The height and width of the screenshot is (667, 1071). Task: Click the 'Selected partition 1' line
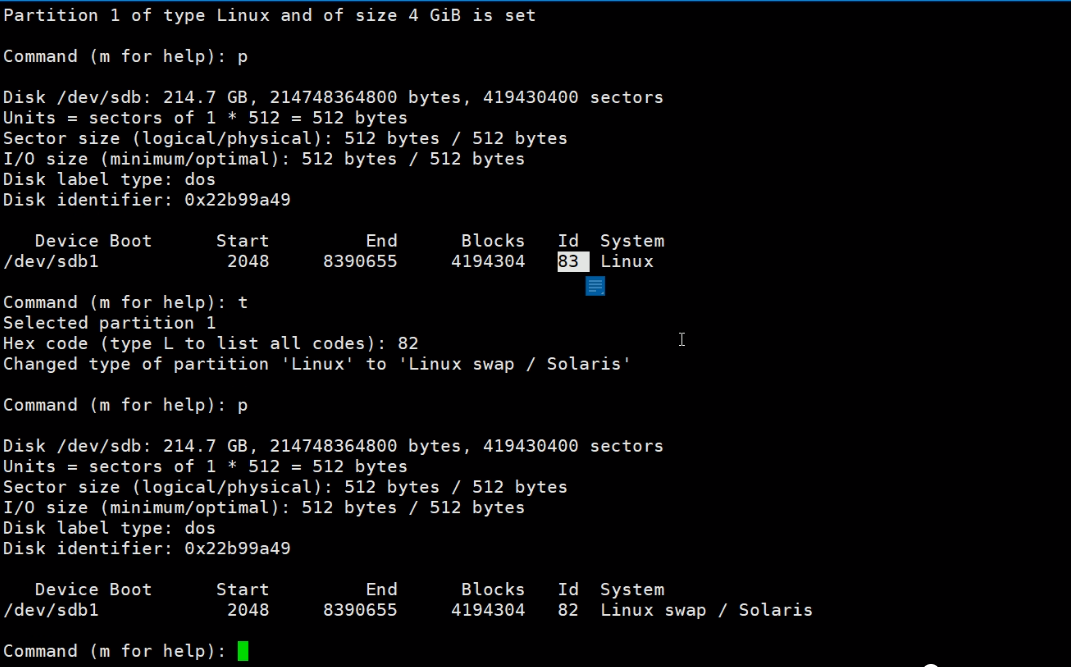pos(109,323)
